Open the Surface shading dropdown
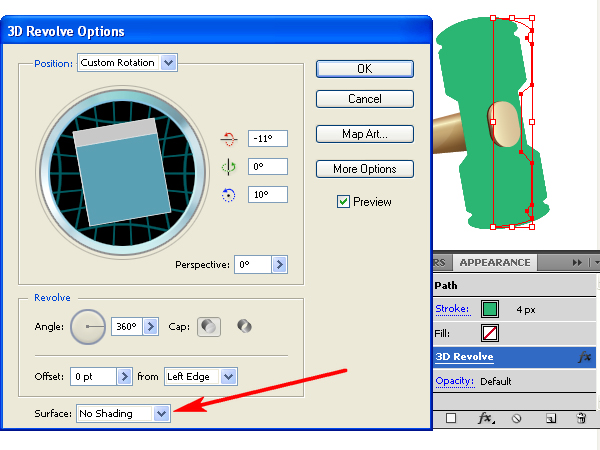The height and width of the screenshot is (450, 600). [161, 414]
